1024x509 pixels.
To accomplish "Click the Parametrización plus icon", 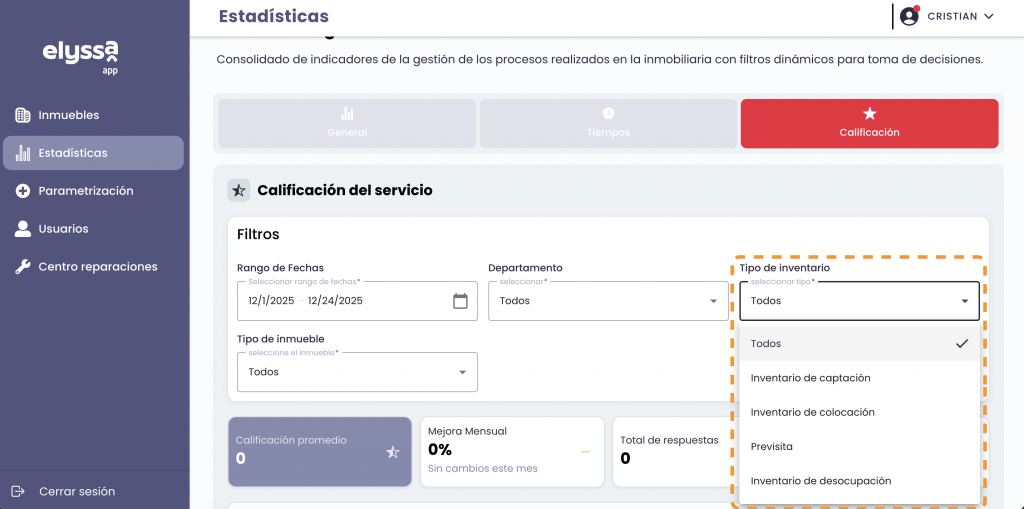I will pyautogui.click(x=22, y=191).
